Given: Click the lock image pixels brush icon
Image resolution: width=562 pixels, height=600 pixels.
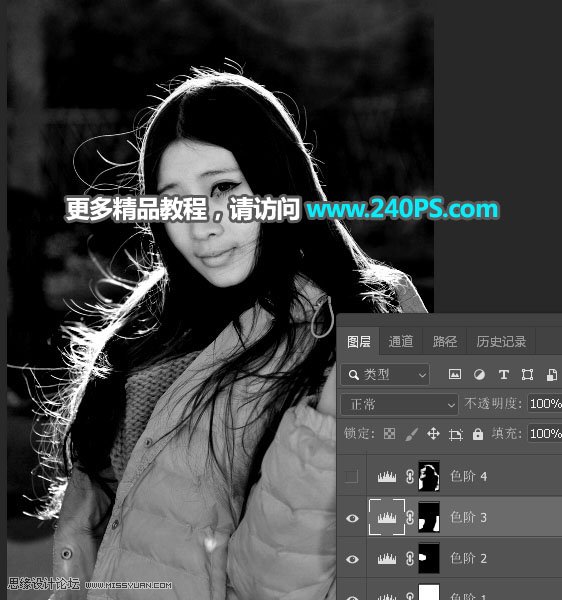Looking at the screenshot, I should pos(411,434).
